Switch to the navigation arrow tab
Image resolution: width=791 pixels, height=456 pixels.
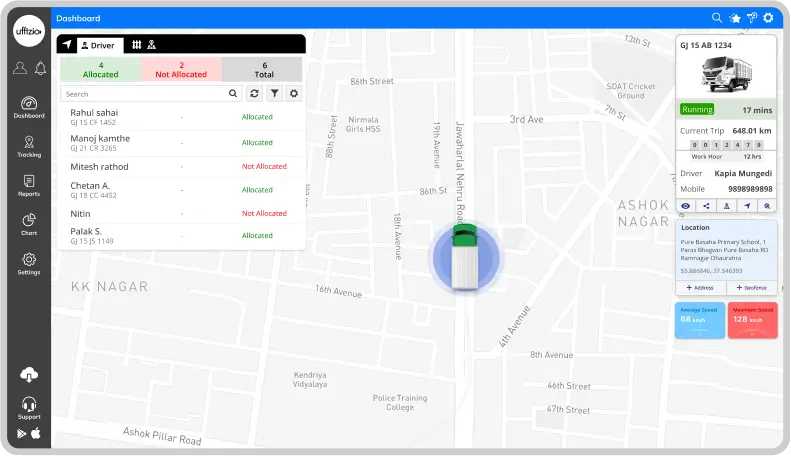[67, 45]
